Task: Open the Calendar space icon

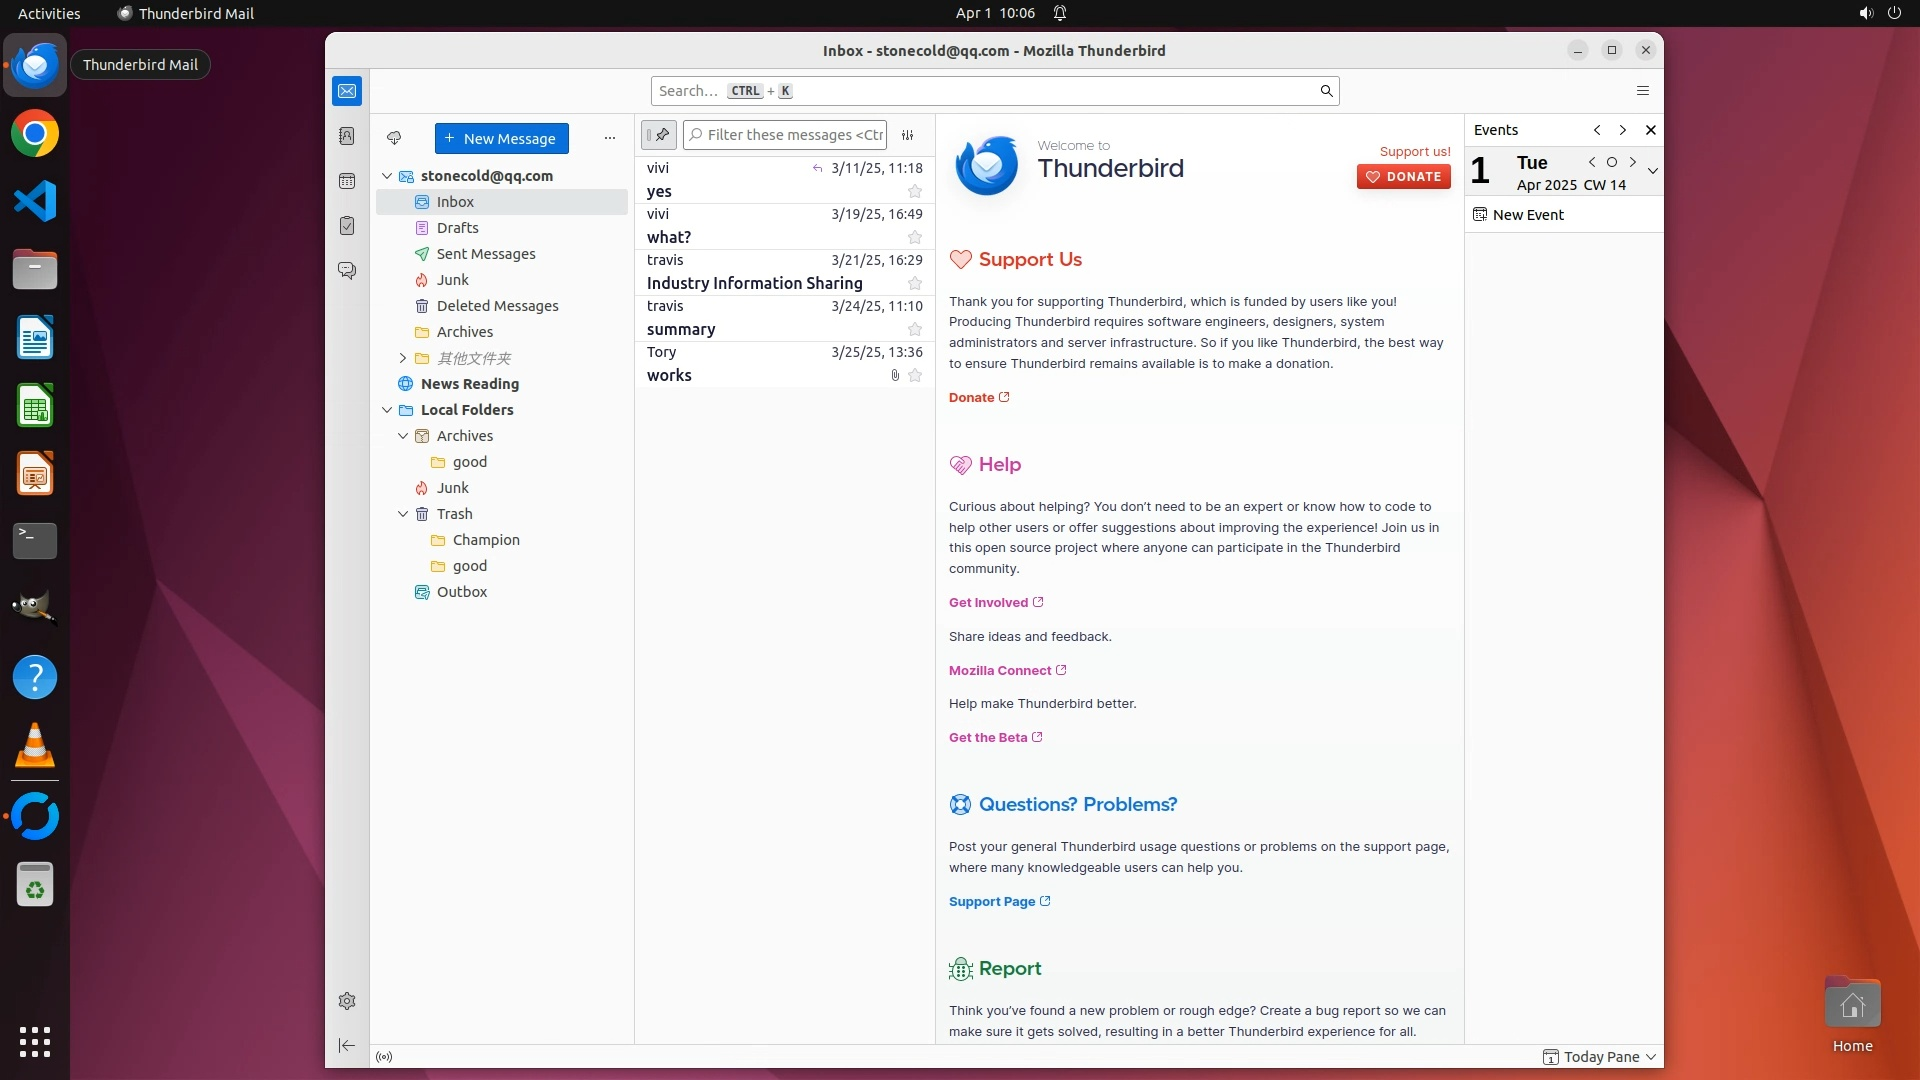Action: click(x=347, y=181)
